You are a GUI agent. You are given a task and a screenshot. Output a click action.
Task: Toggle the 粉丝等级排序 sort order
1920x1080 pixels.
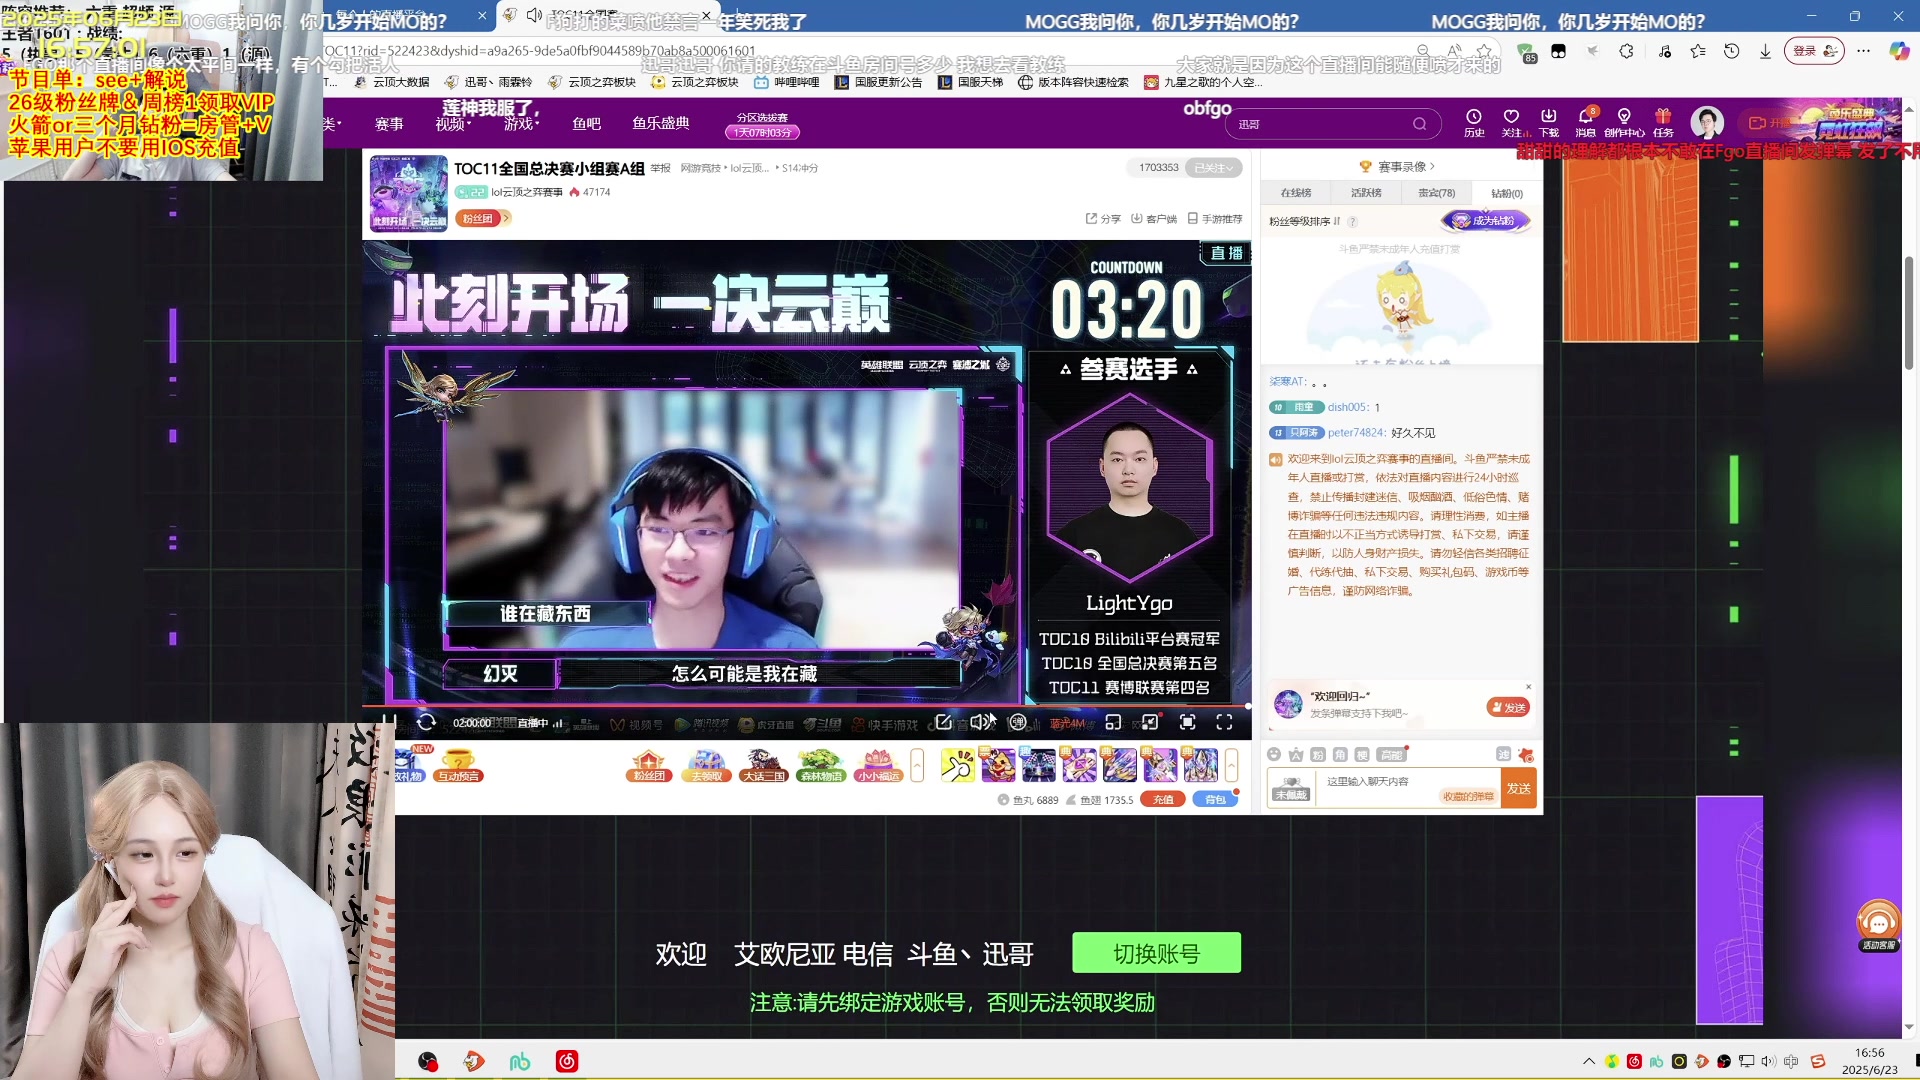click(1304, 222)
